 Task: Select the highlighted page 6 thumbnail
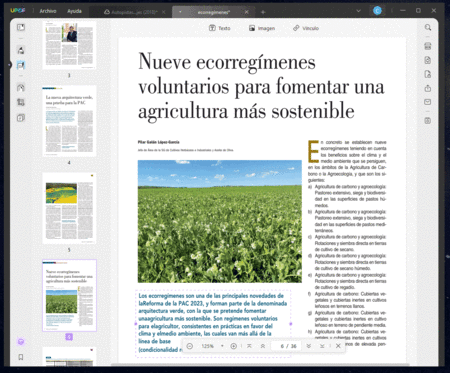pos(69,295)
